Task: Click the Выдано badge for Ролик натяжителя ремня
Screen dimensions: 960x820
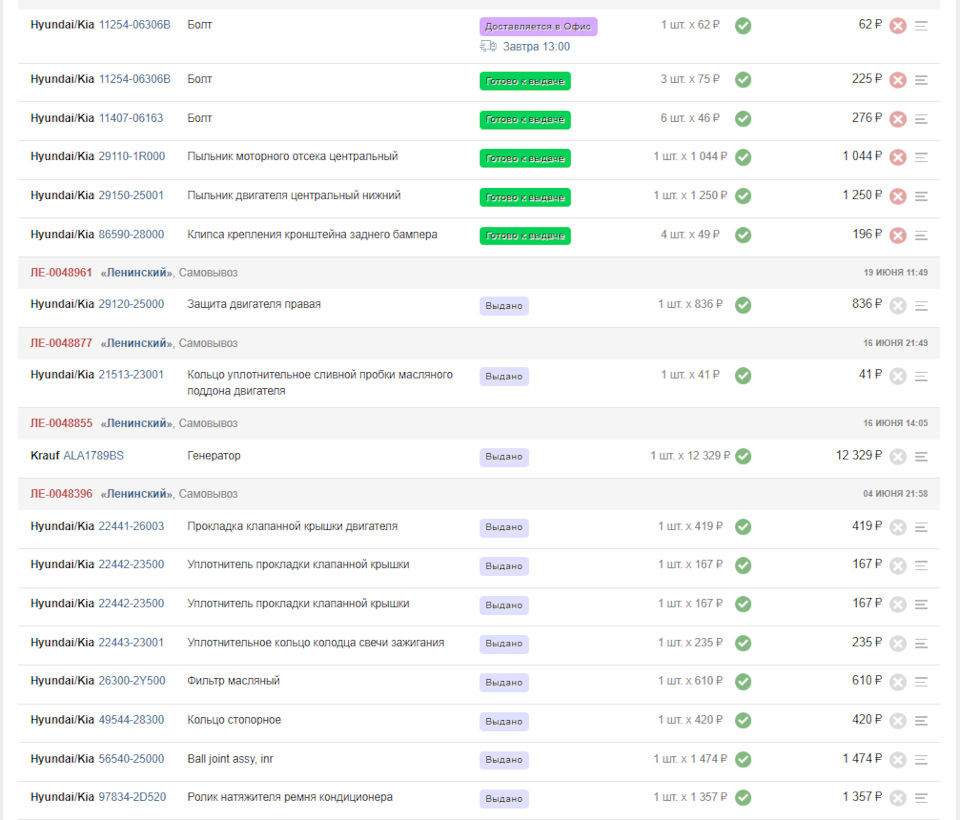Action: pos(504,799)
